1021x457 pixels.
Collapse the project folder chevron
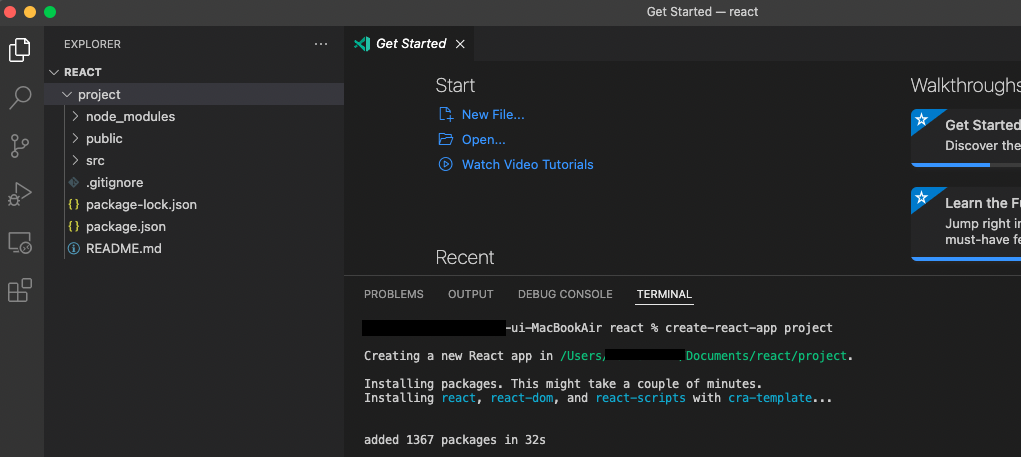coord(66,94)
